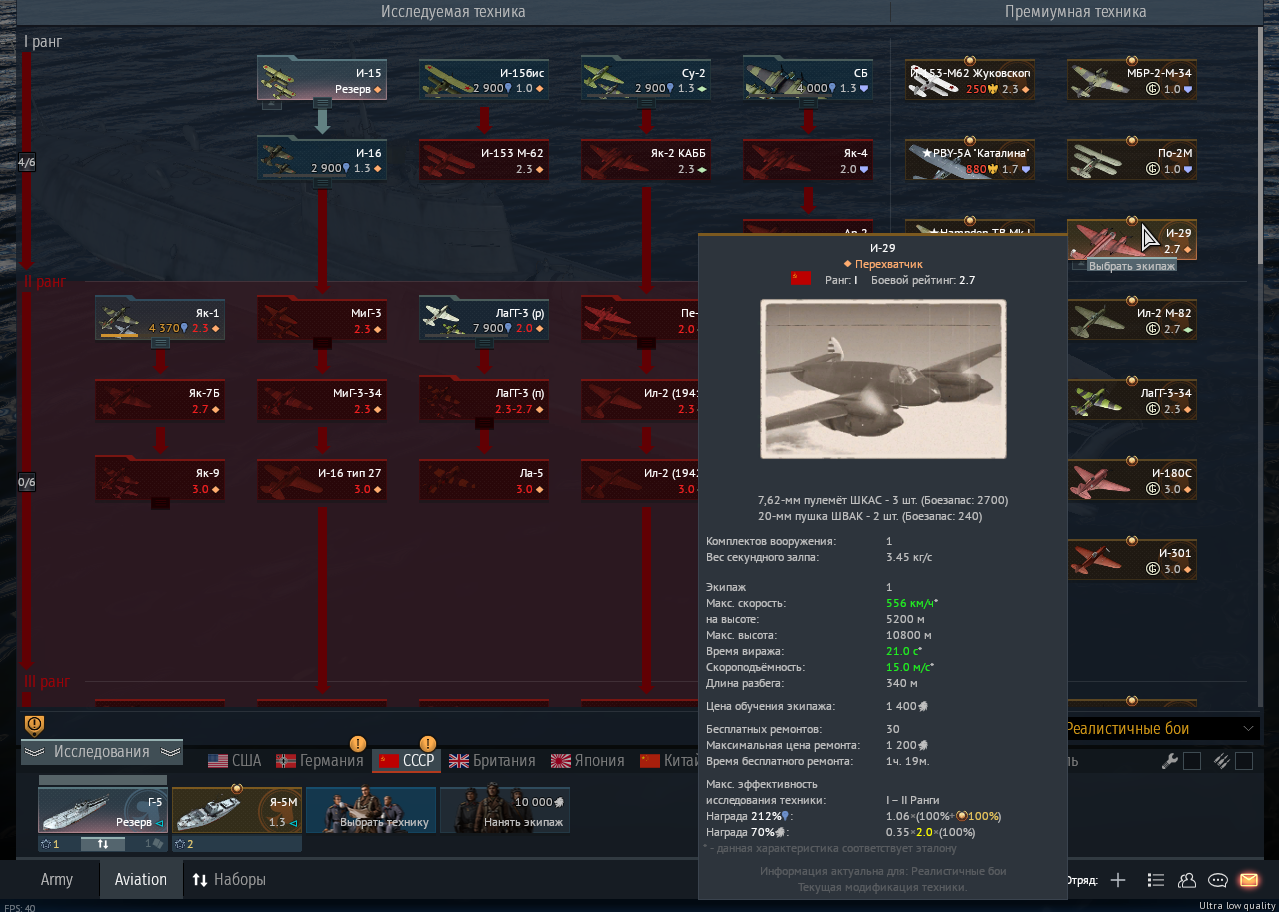Image resolution: width=1279 pixels, height=912 pixels.
Task: Click the Выбрать технику slot button
Action: pyautogui.click(x=371, y=810)
